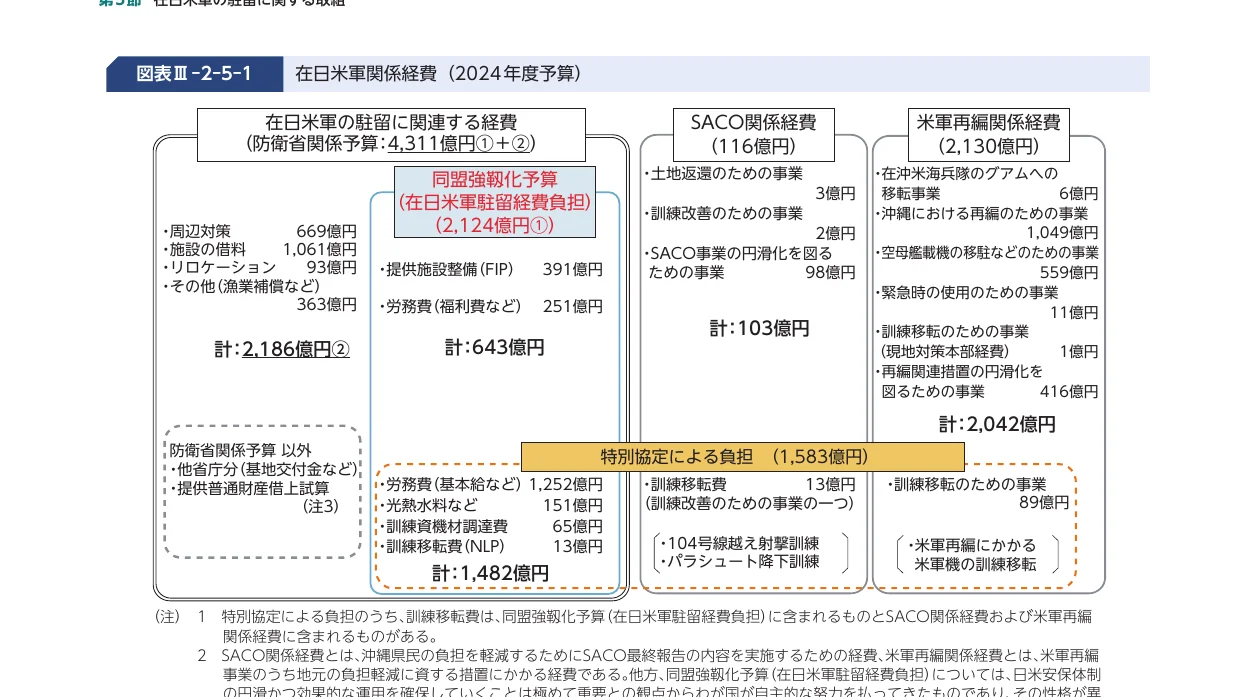Click the row 提供施設整備（FIP） 391億円
The height and width of the screenshot is (697, 1241).
pos(491,269)
